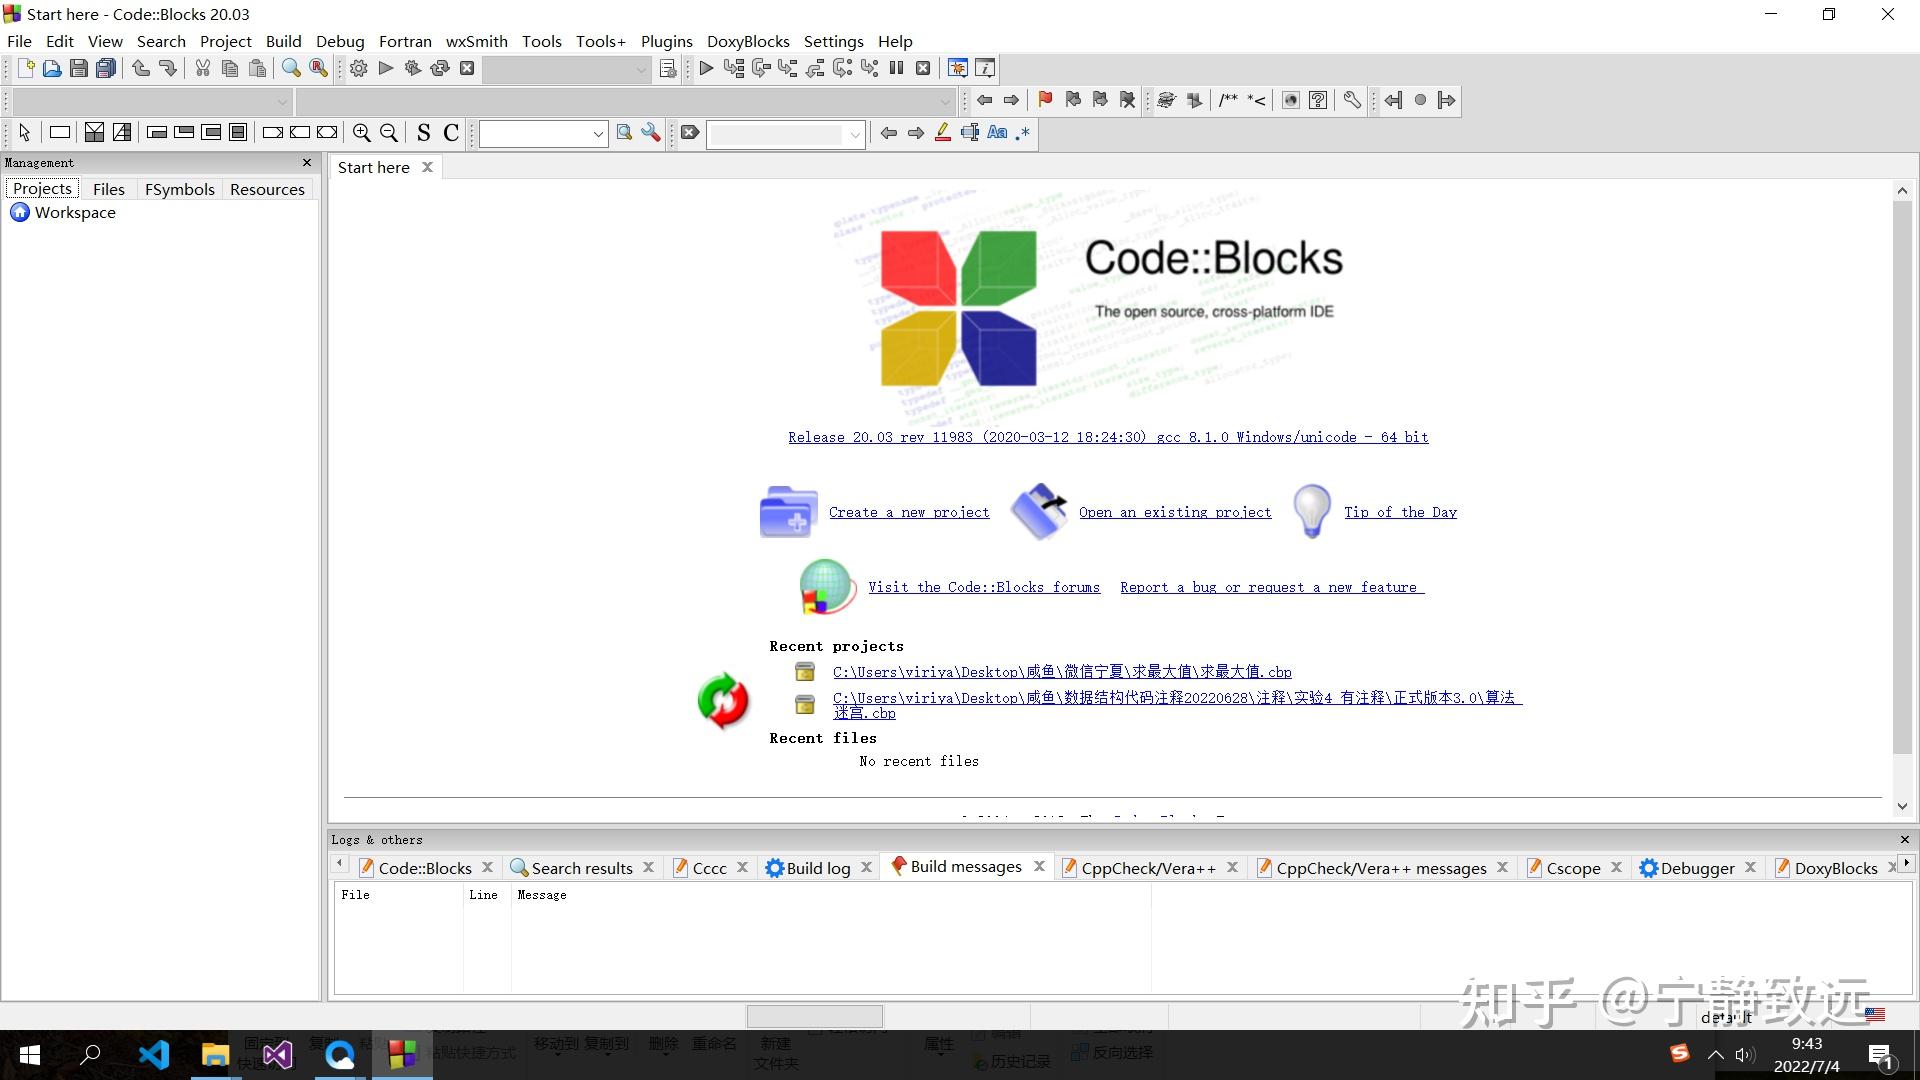1920x1080 pixels.
Task: Click the Save all files icon
Action: click(106, 68)
